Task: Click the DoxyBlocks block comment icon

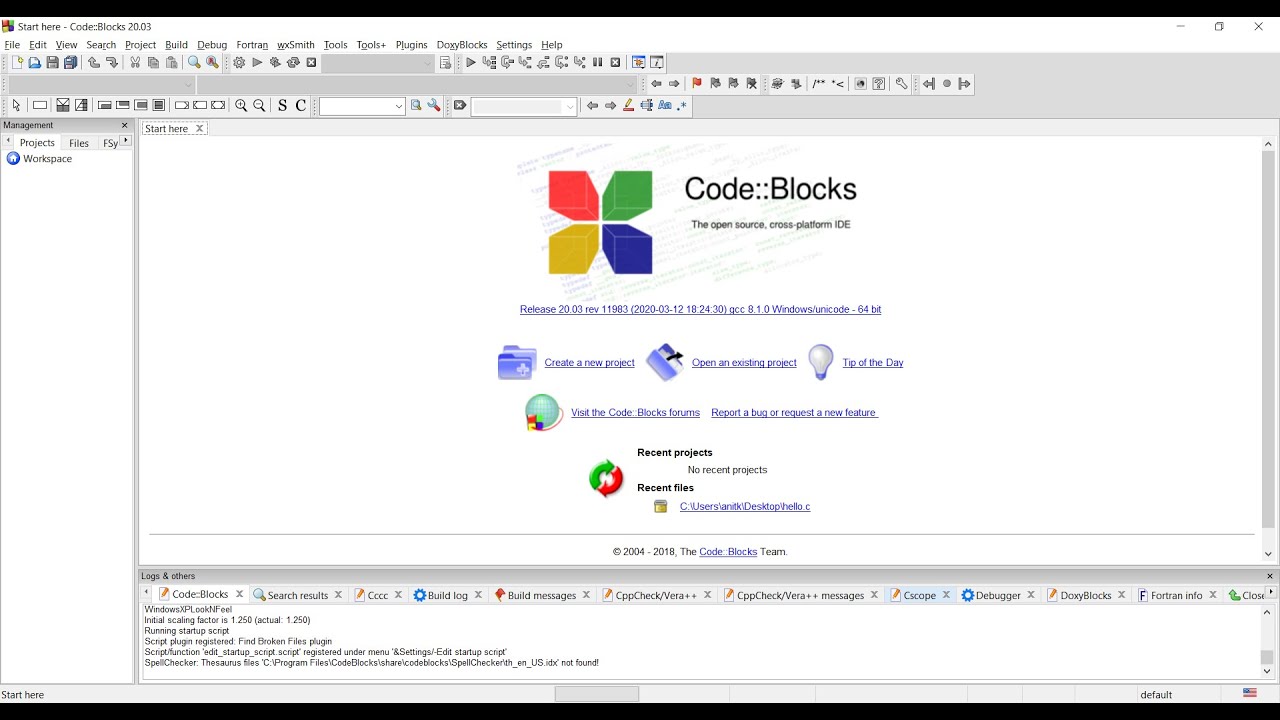Action: 819,84
